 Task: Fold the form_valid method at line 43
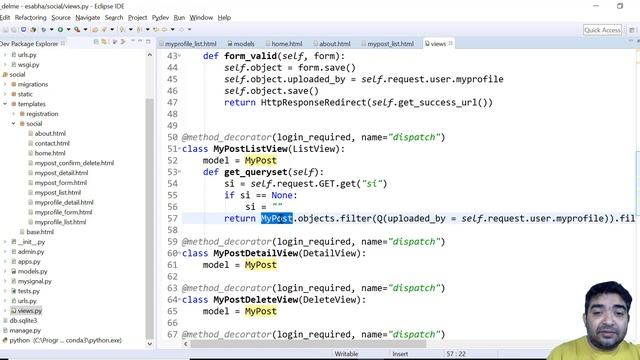click(x=180, y=55)
